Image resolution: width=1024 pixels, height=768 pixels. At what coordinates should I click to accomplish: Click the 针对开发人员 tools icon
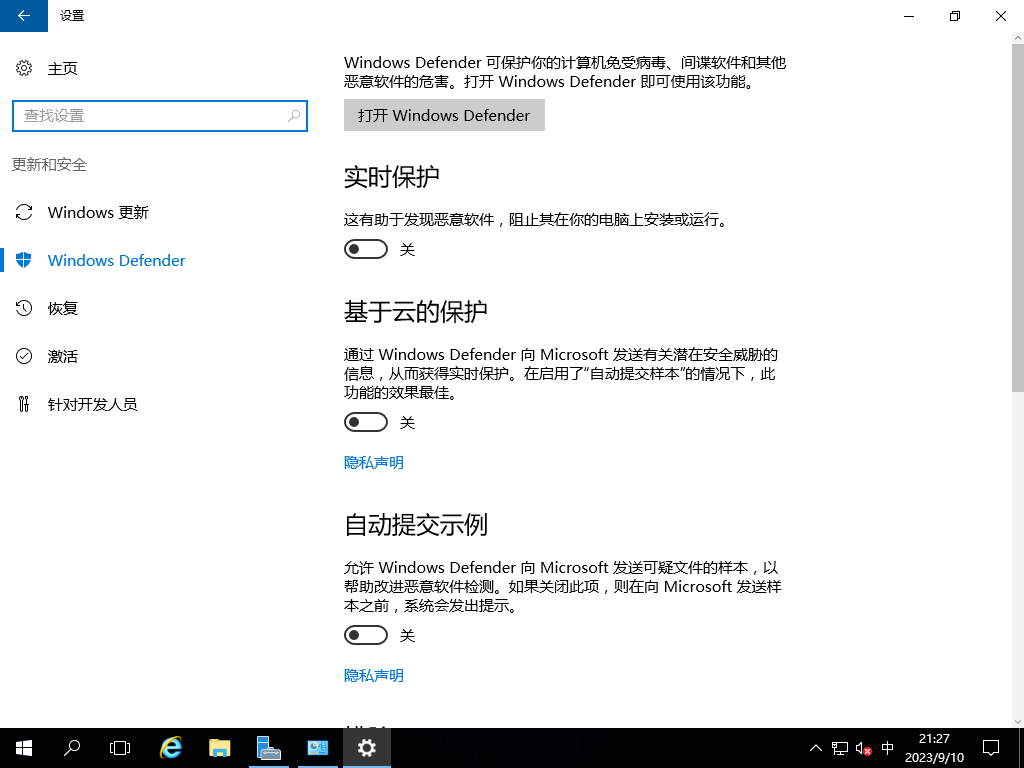click(24, 404)
